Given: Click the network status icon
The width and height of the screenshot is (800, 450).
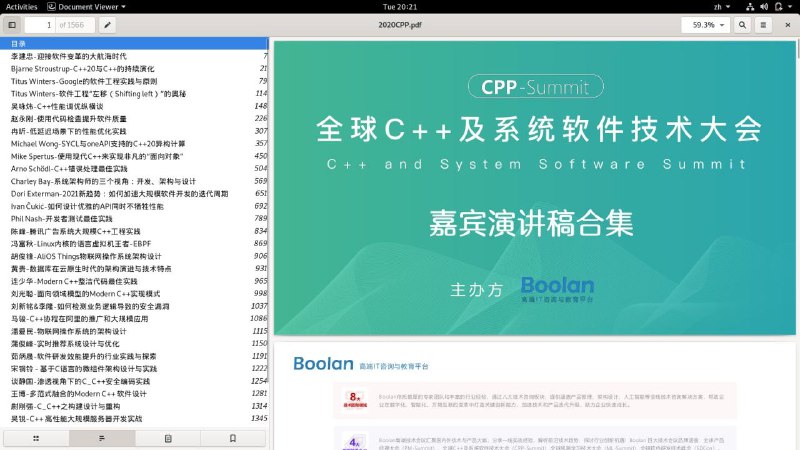Looking at the screenshot, I should coord(750,7).
